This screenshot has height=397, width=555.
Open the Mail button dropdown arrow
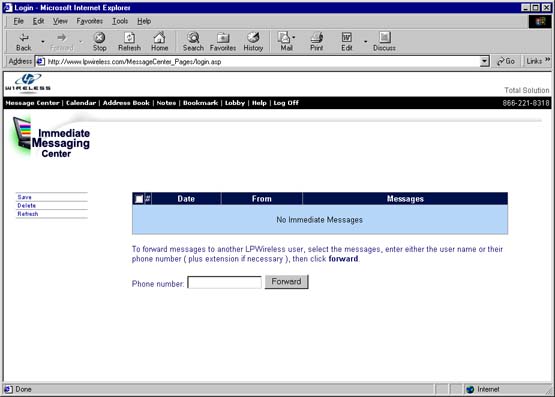click(294, 37)
